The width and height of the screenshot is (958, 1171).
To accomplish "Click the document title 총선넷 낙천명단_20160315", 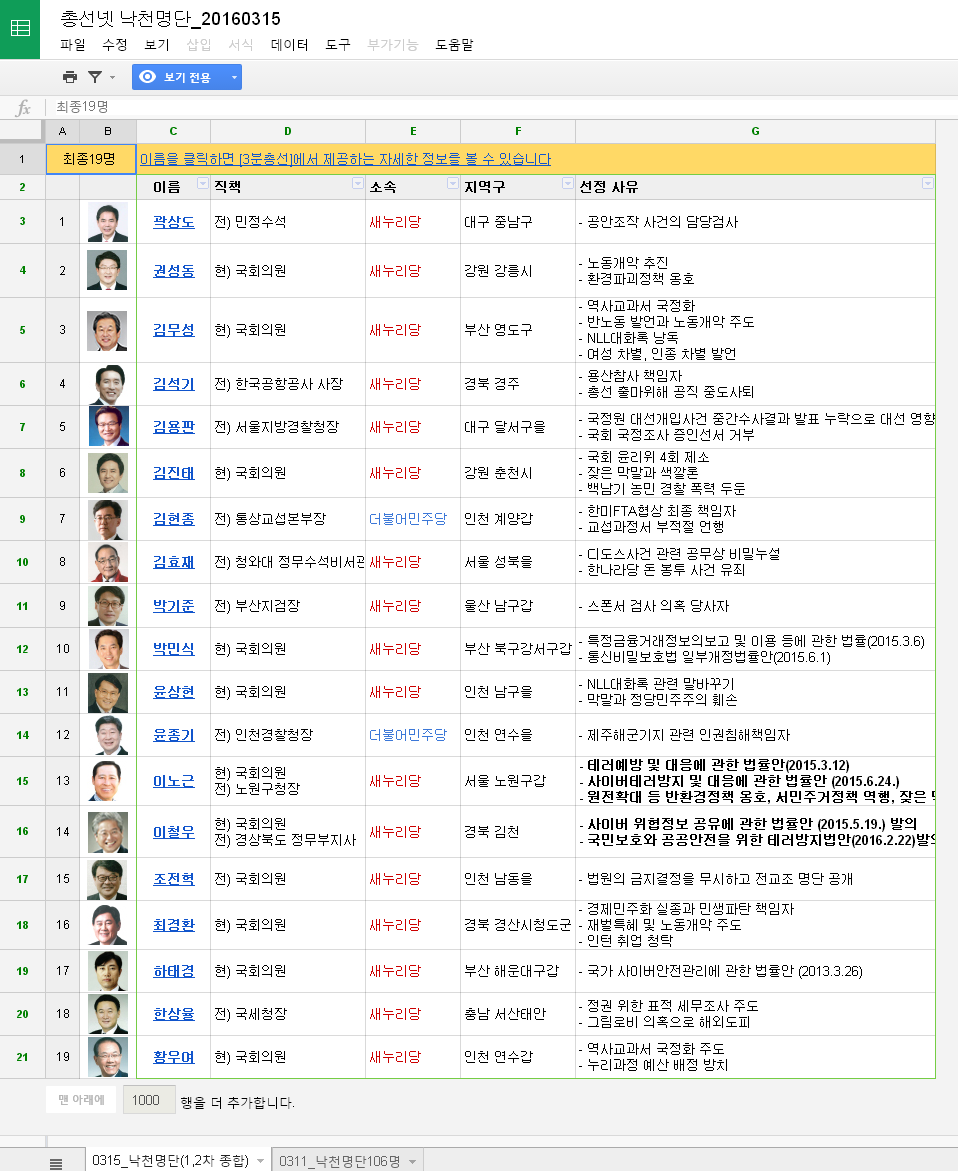I will 170,19.
